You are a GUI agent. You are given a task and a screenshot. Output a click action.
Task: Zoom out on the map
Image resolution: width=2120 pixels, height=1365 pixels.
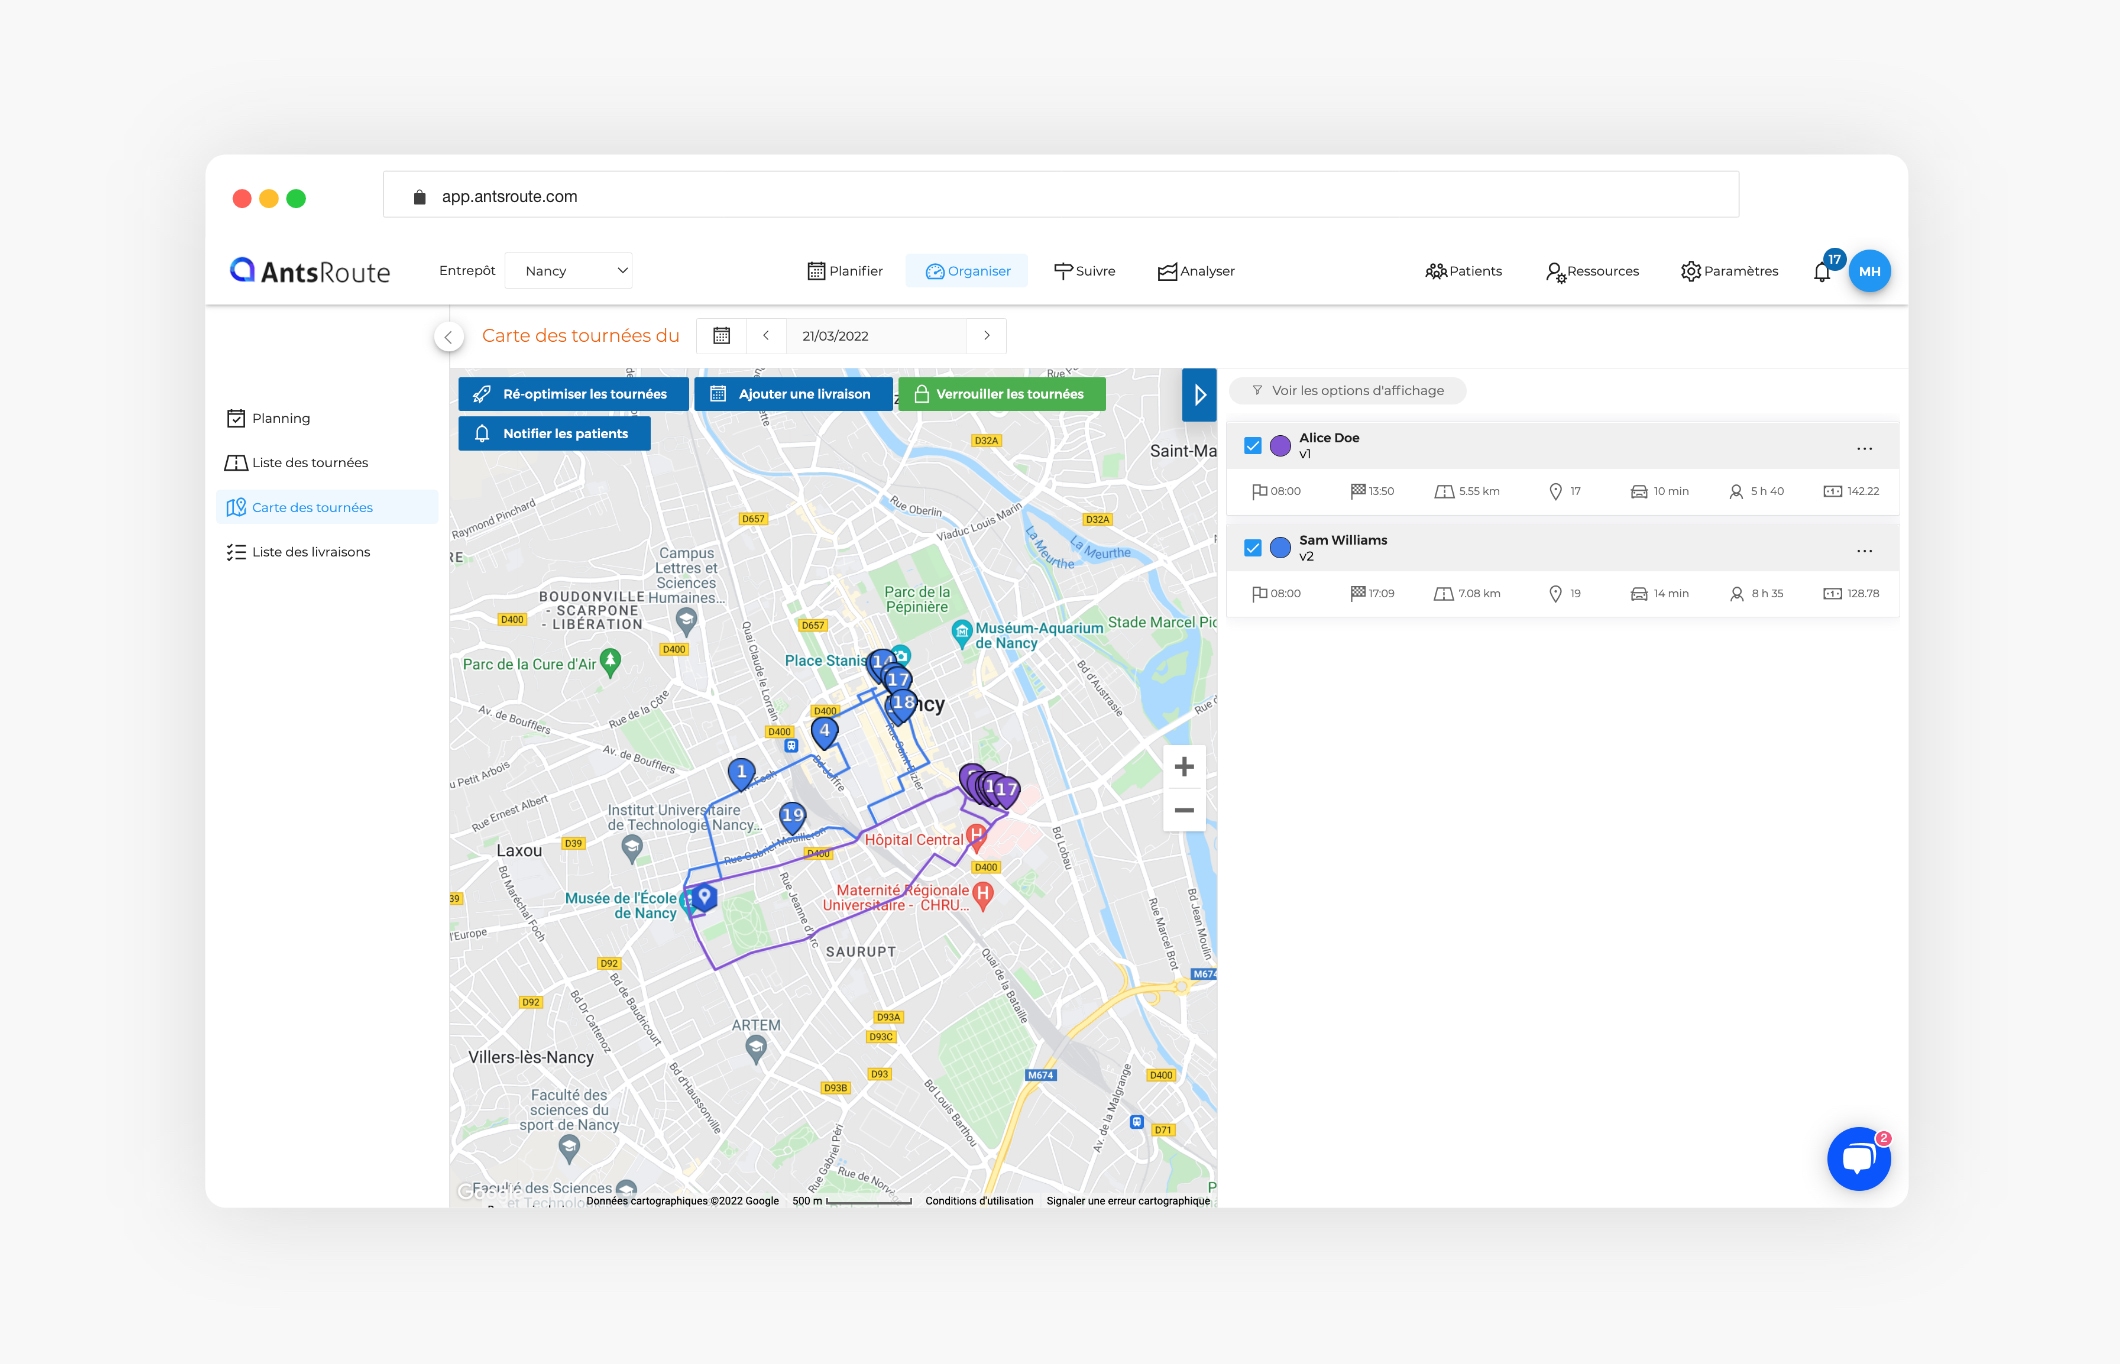[x=1184, y=810]
